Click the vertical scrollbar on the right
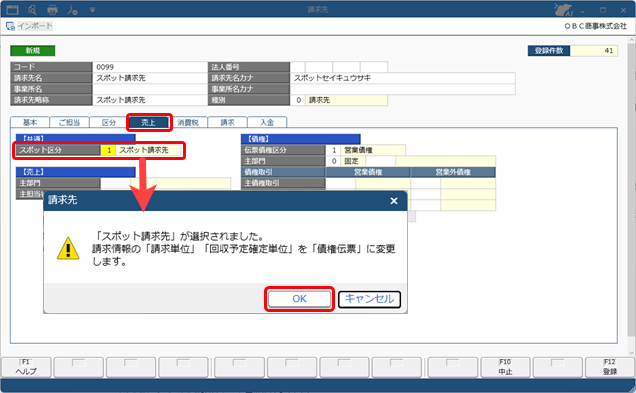The image size is (636, 393). [632, 195]
